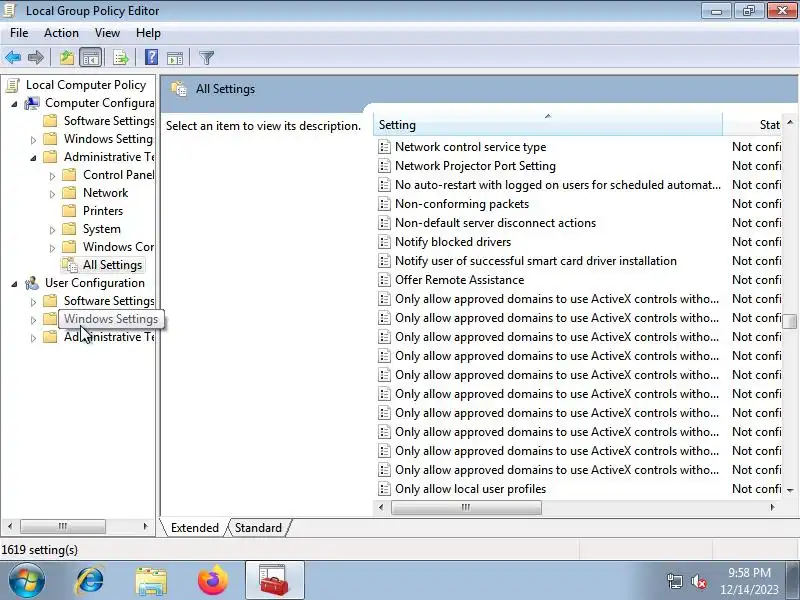Expand Administrative Templates under User Configuration

[33, 338]
